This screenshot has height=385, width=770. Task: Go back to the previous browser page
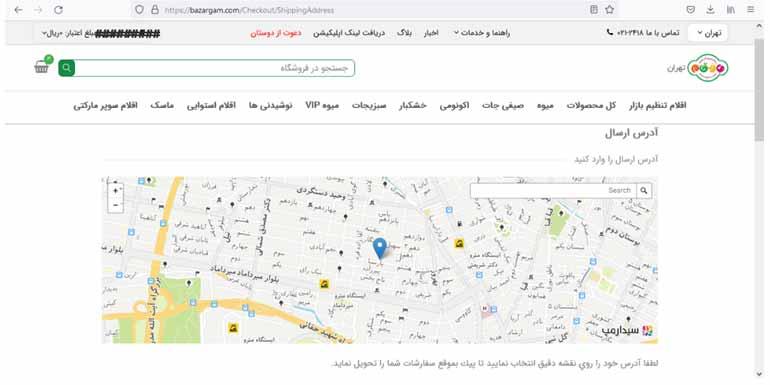coord(19,10)
